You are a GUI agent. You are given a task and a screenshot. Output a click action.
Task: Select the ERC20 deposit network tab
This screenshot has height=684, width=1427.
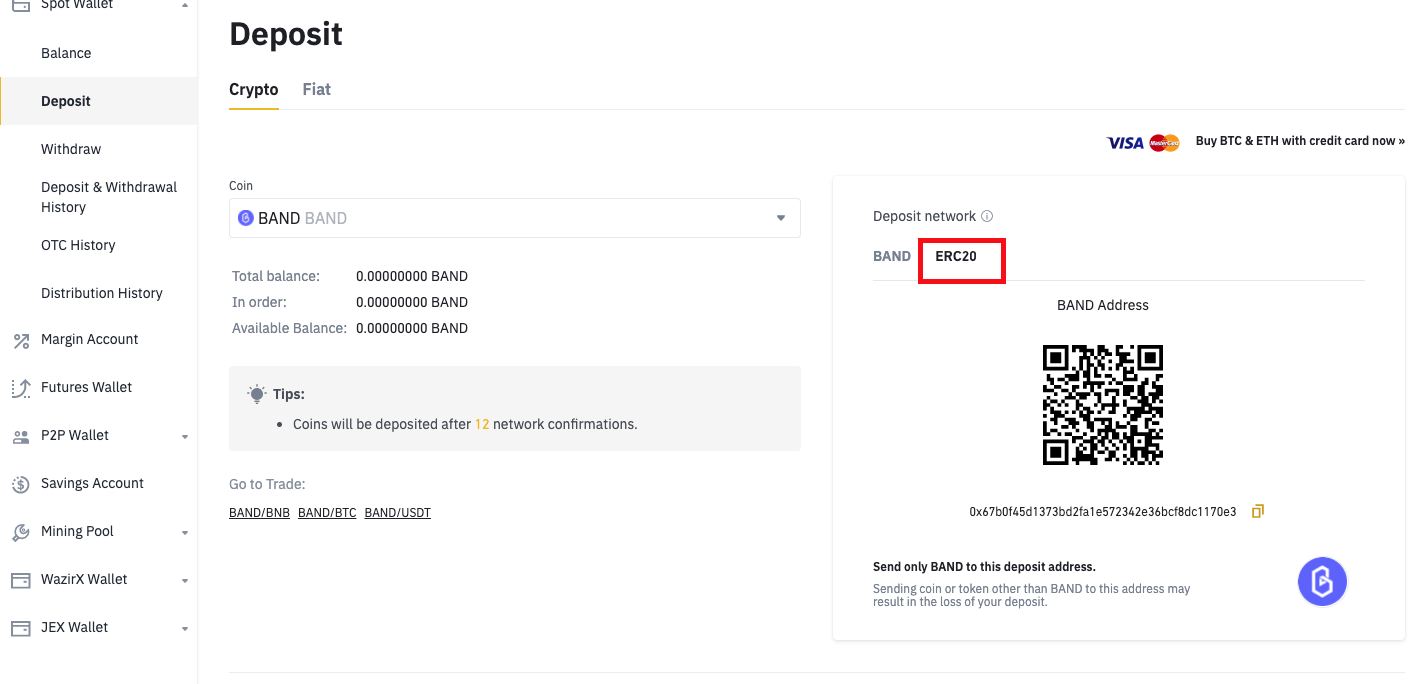(x=956, y=256)
